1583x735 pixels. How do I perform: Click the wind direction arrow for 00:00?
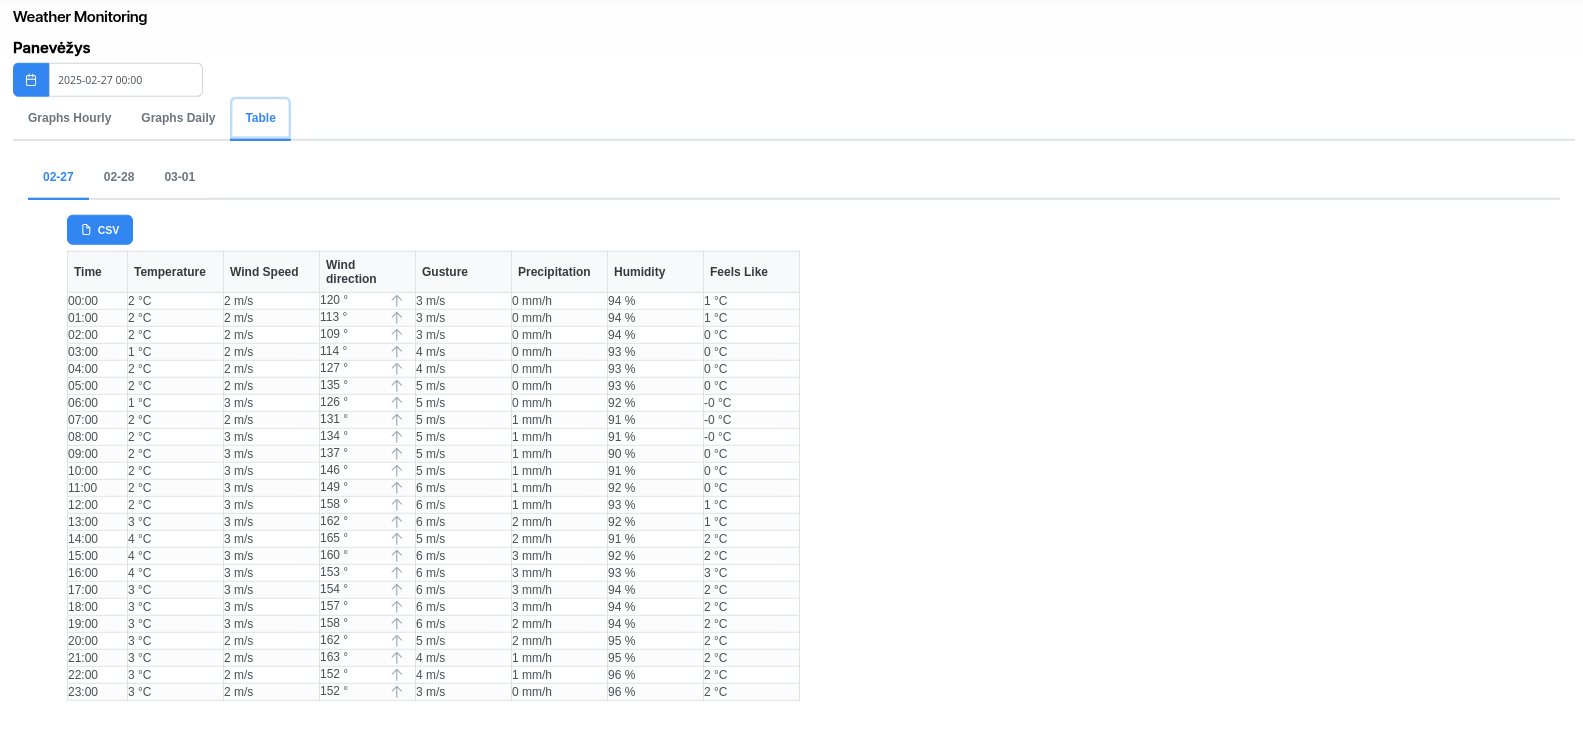[397, 301]
